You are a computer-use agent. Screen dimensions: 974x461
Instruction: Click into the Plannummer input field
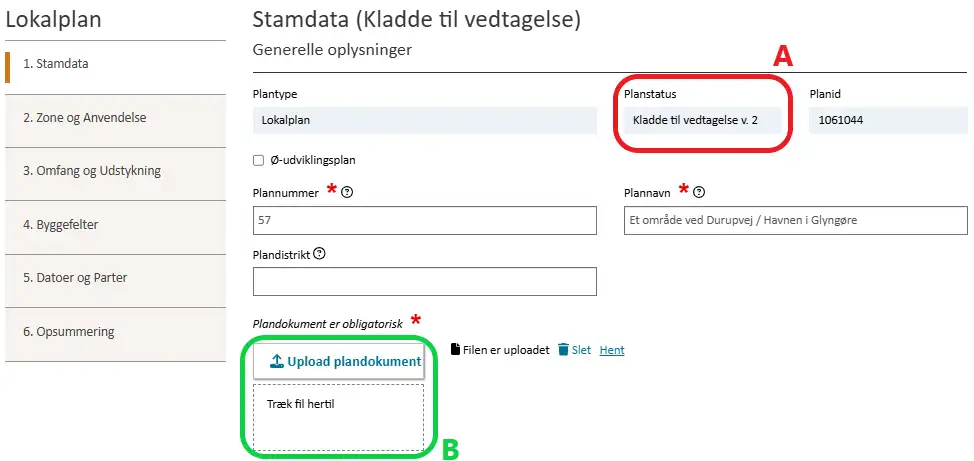(x=425, y=221)
